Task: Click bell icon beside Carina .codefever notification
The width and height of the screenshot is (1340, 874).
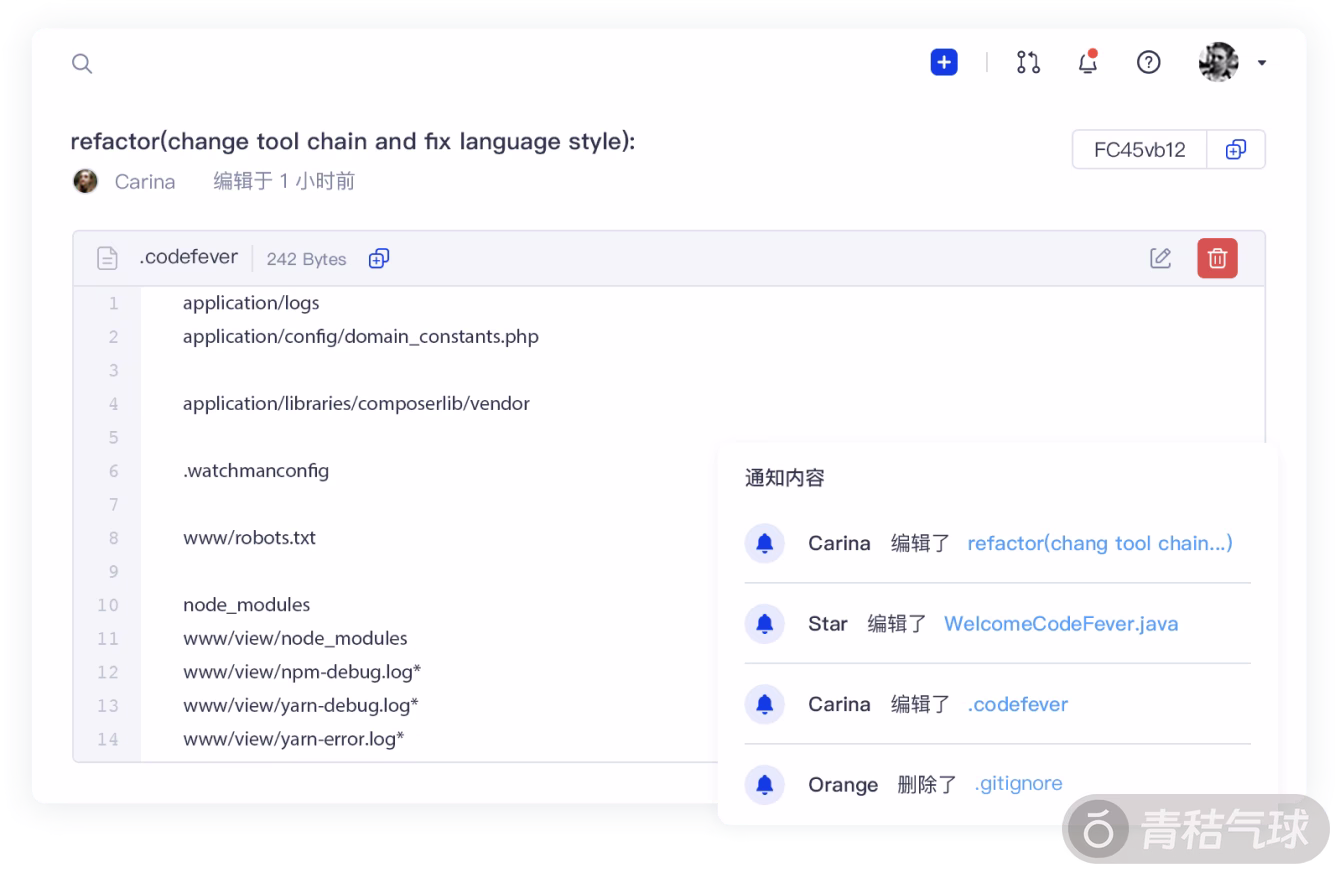Action: 765,704
